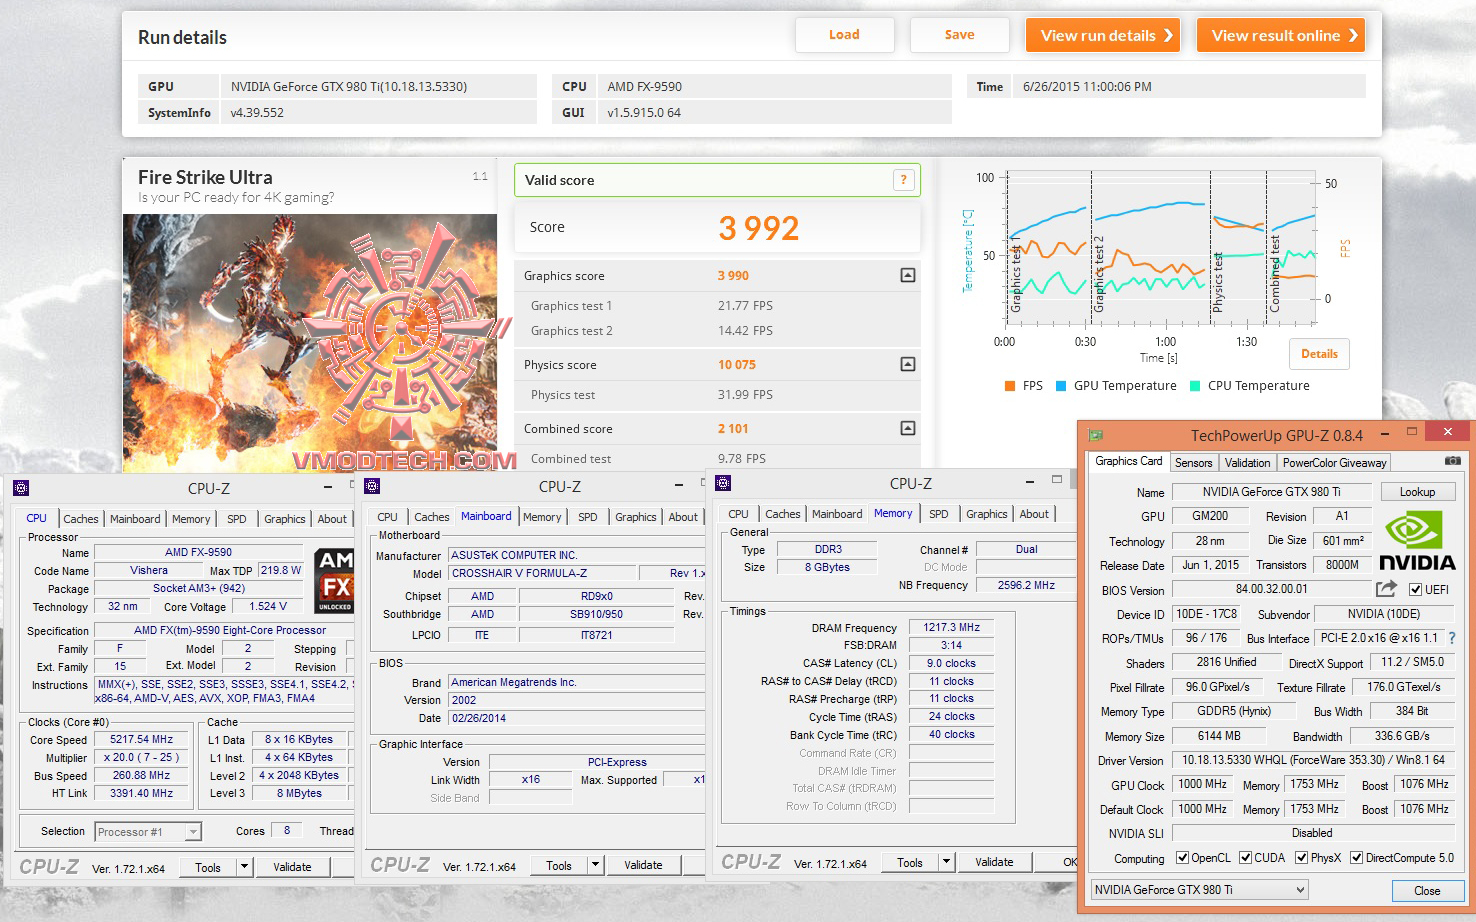The height and width of the screenshot is (922, 1476).
Task: Toggle the DirectCompute 5.0 checkbox
Action: (x=1357, y=857)
